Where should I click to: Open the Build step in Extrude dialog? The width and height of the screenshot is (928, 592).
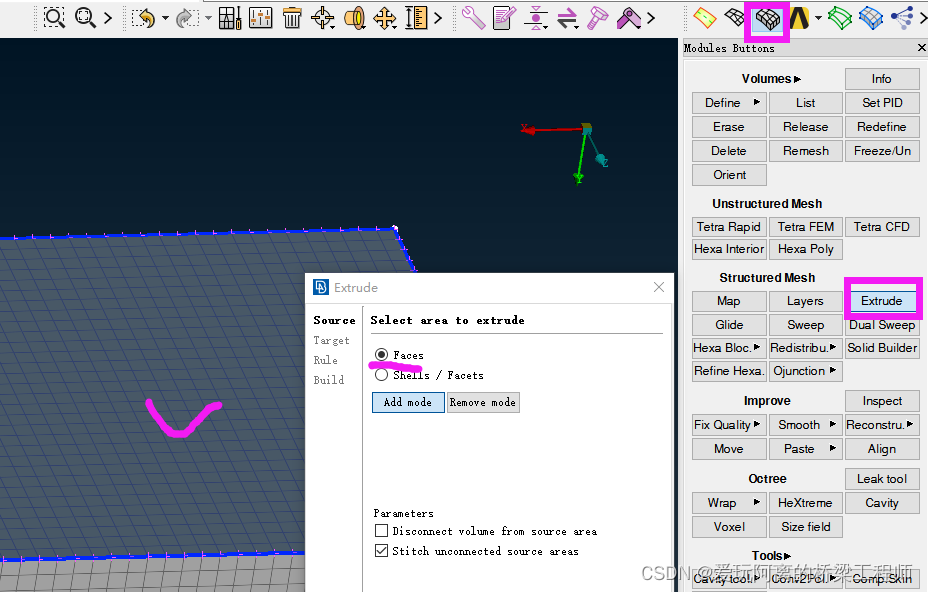point(328,380)
